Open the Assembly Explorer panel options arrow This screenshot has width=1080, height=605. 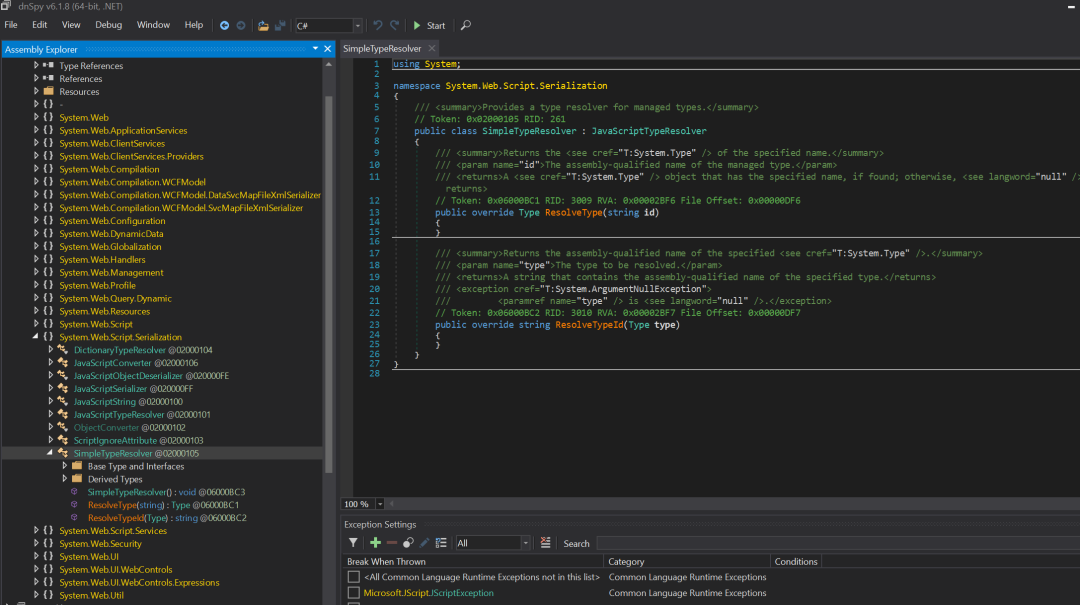315,49
